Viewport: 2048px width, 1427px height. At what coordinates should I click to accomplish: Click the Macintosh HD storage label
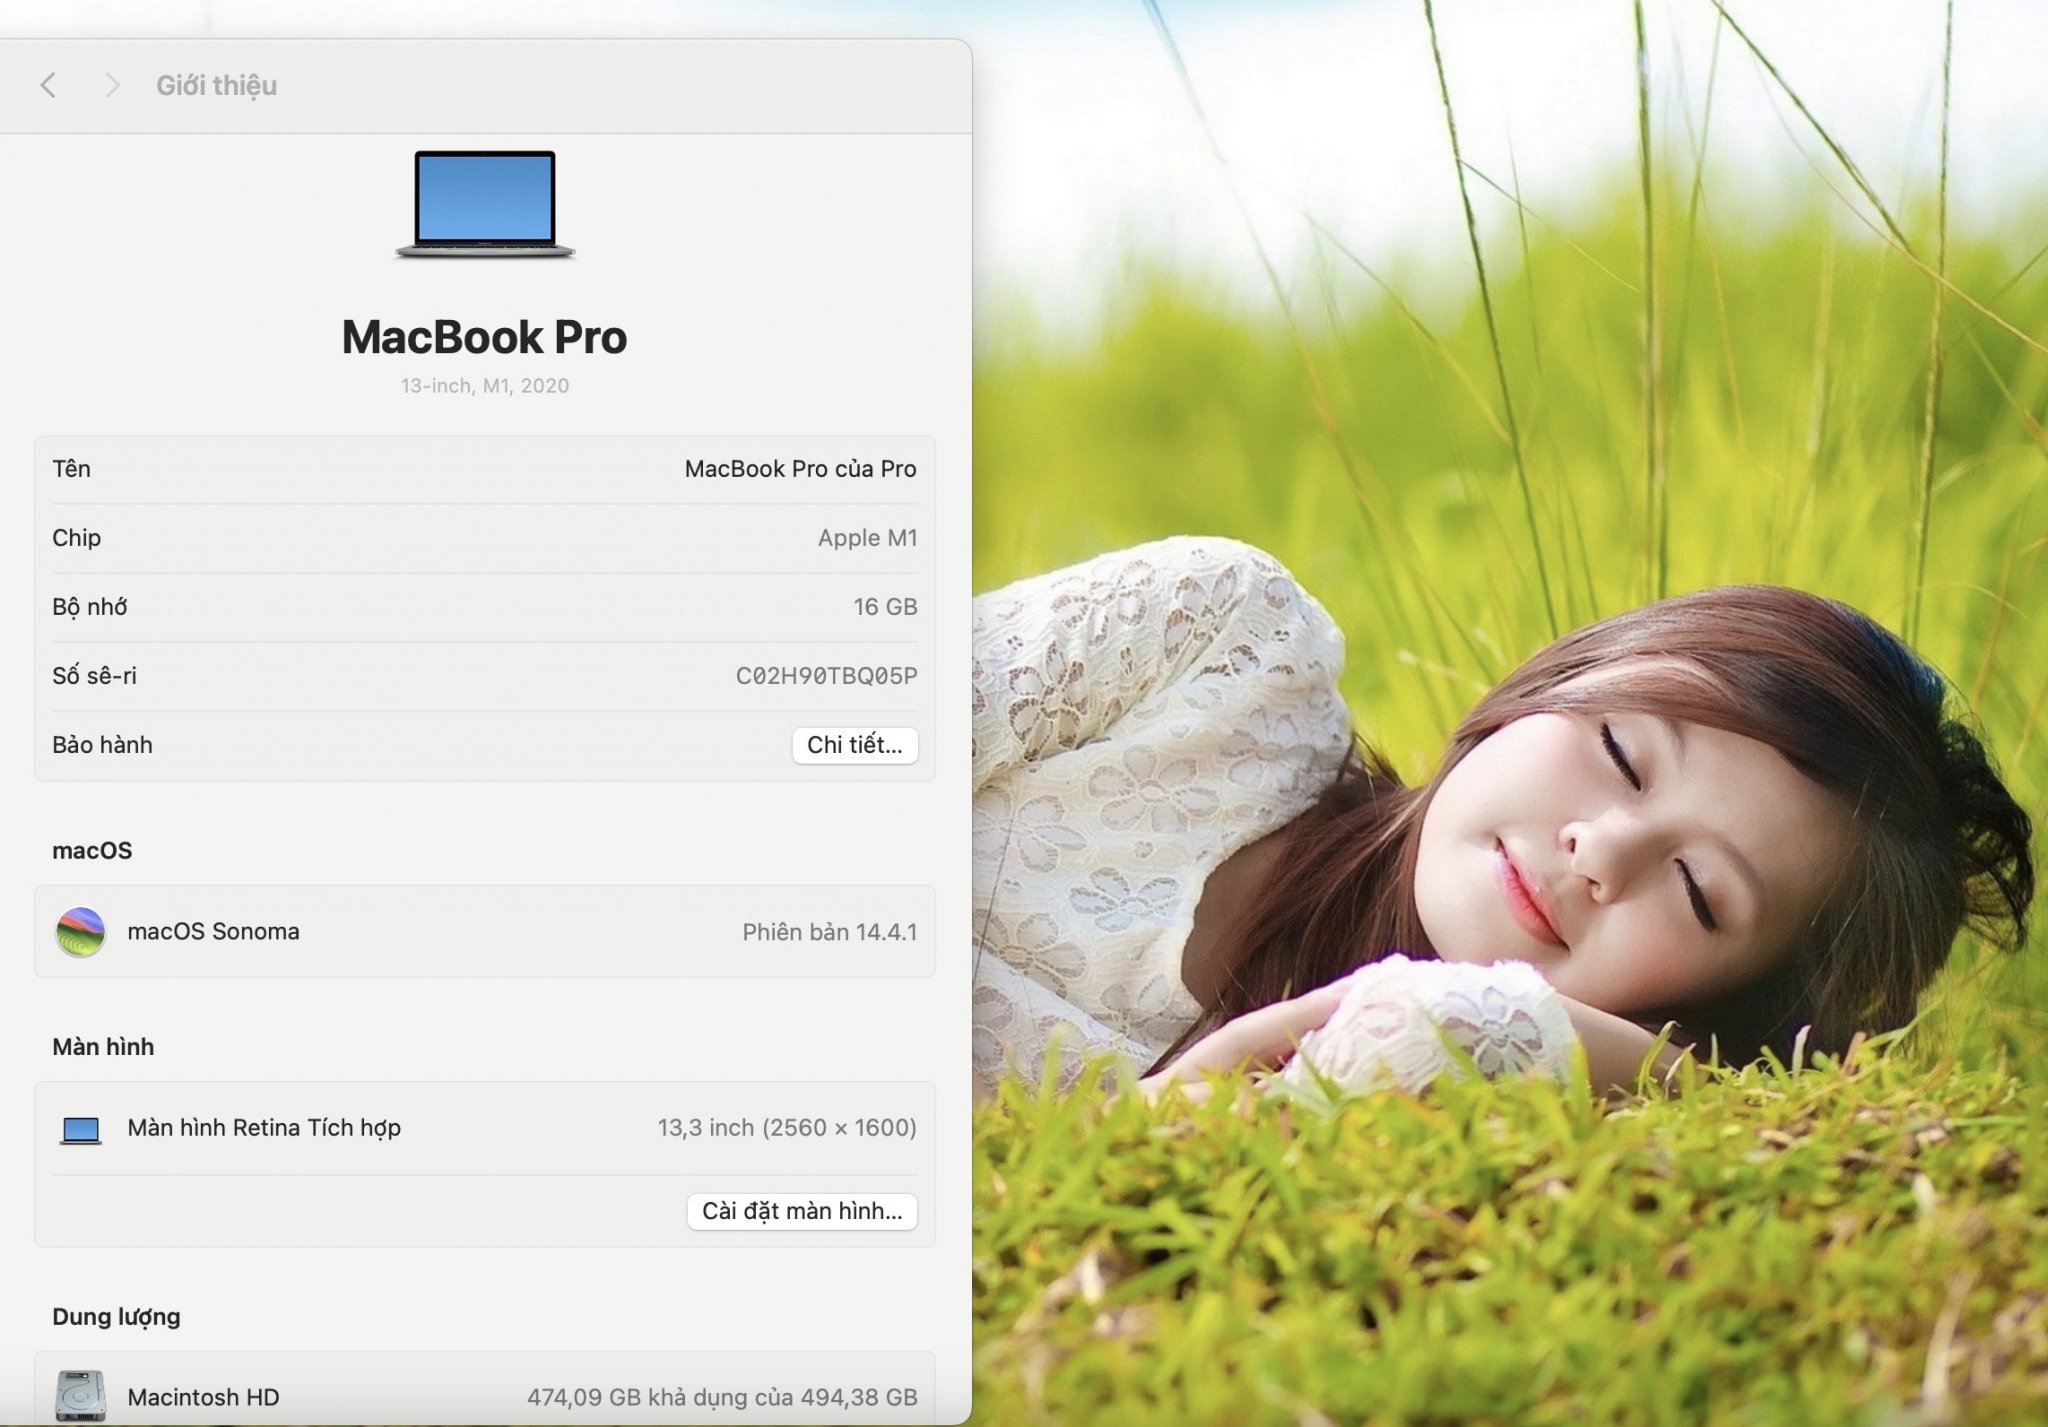[x=203, y=1397]
